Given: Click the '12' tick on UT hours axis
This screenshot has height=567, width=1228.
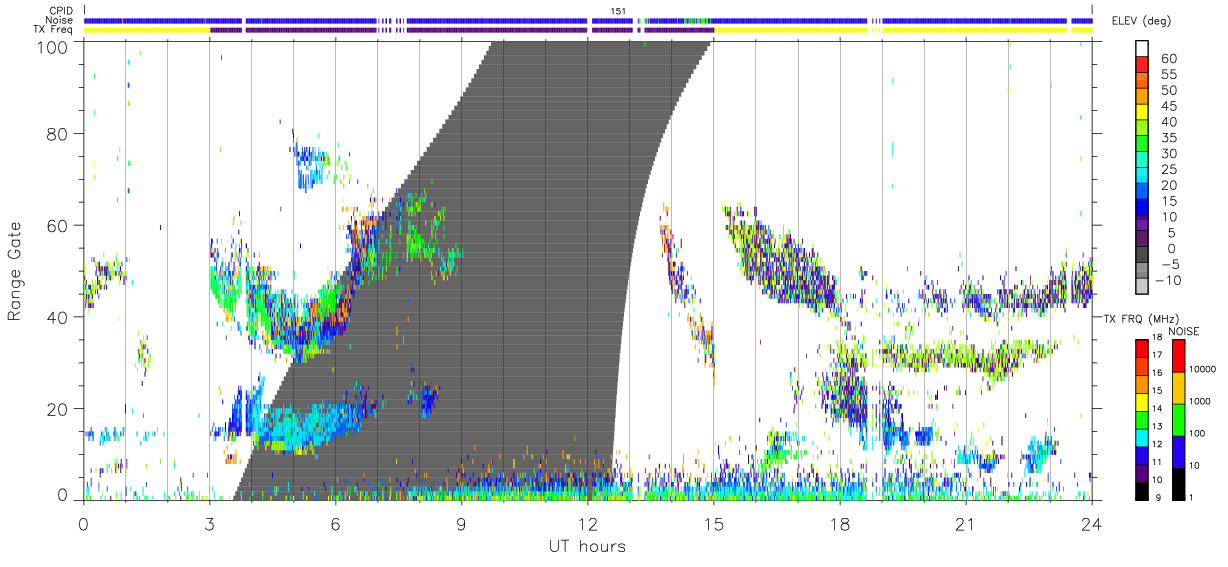Looking at the screenshot, I should click(x=587, y=524).
